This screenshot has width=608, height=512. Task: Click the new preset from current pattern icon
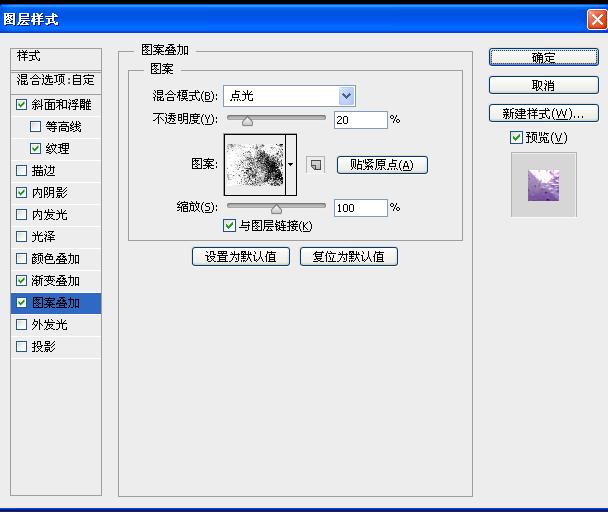click(x=316, y=165)
